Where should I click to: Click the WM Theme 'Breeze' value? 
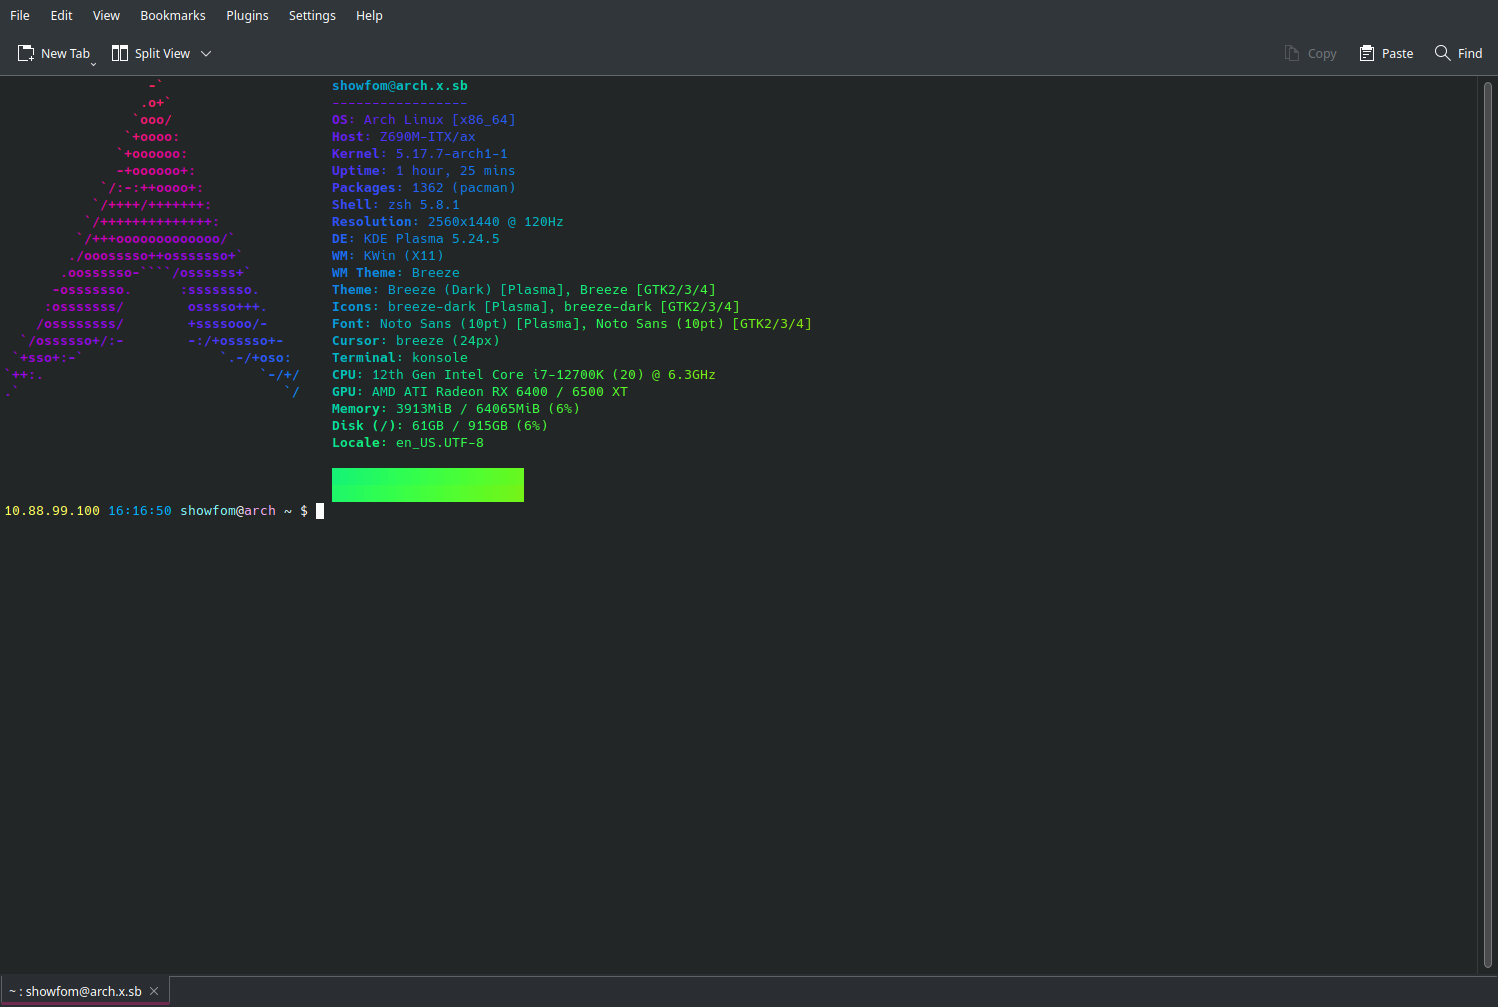click(436, 273)
